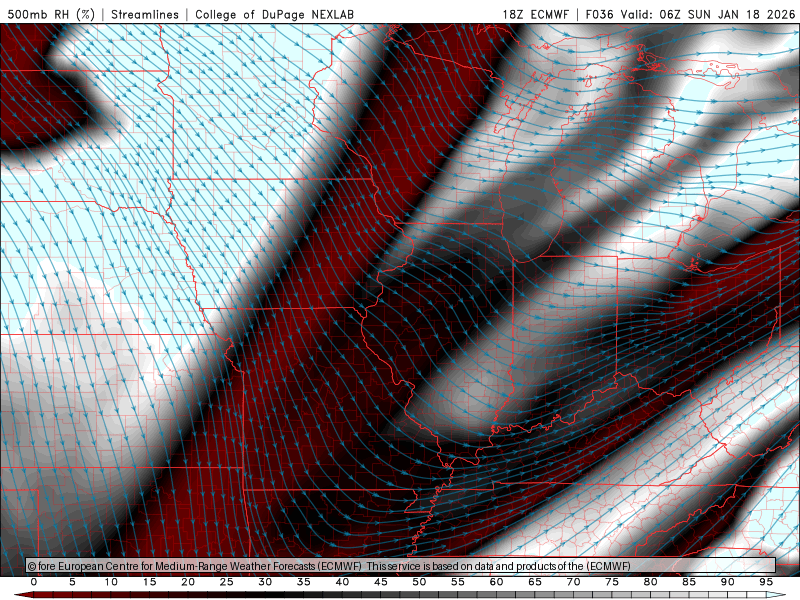The width and height of the screenshot is (800, 600).
Task: Click the '500mb RH (%)' title text
Action: click(51, 14)
